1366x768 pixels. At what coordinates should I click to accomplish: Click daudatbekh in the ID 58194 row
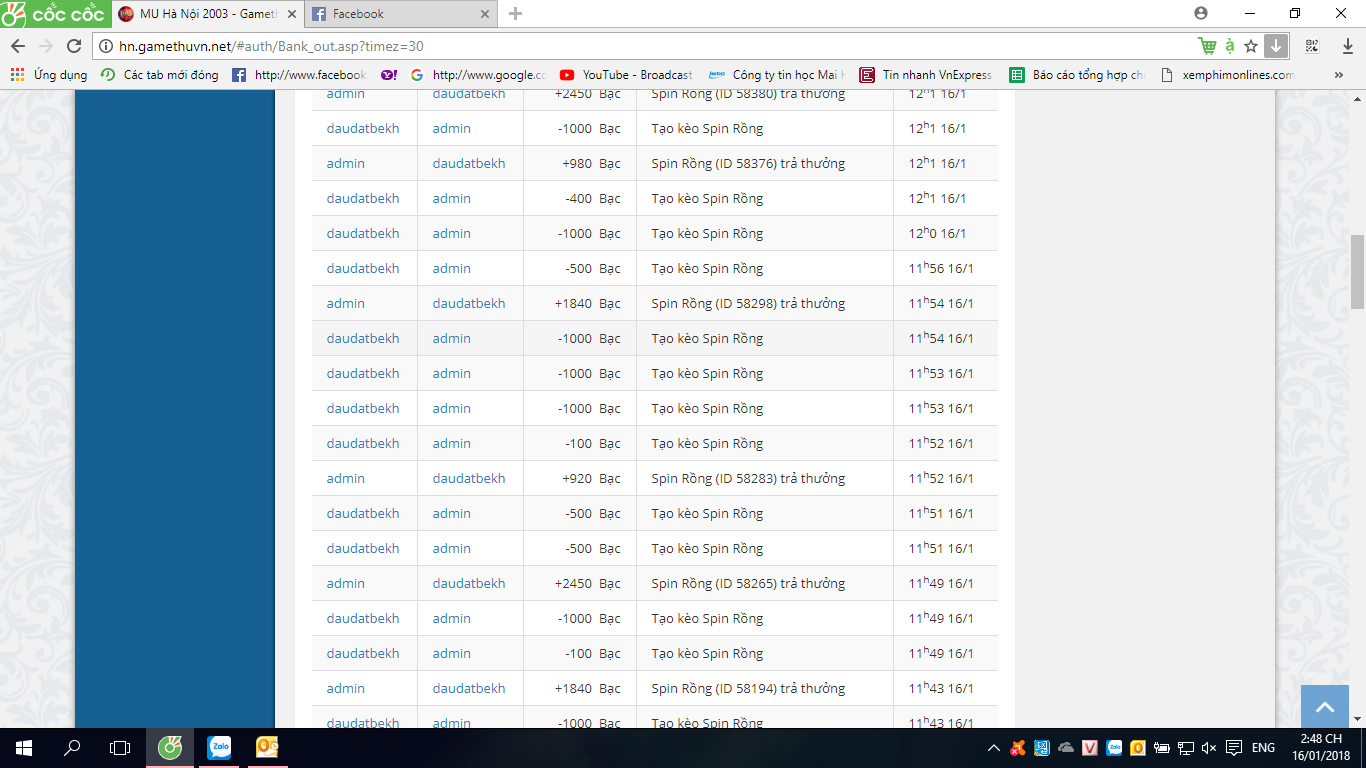tap(469, 688)
